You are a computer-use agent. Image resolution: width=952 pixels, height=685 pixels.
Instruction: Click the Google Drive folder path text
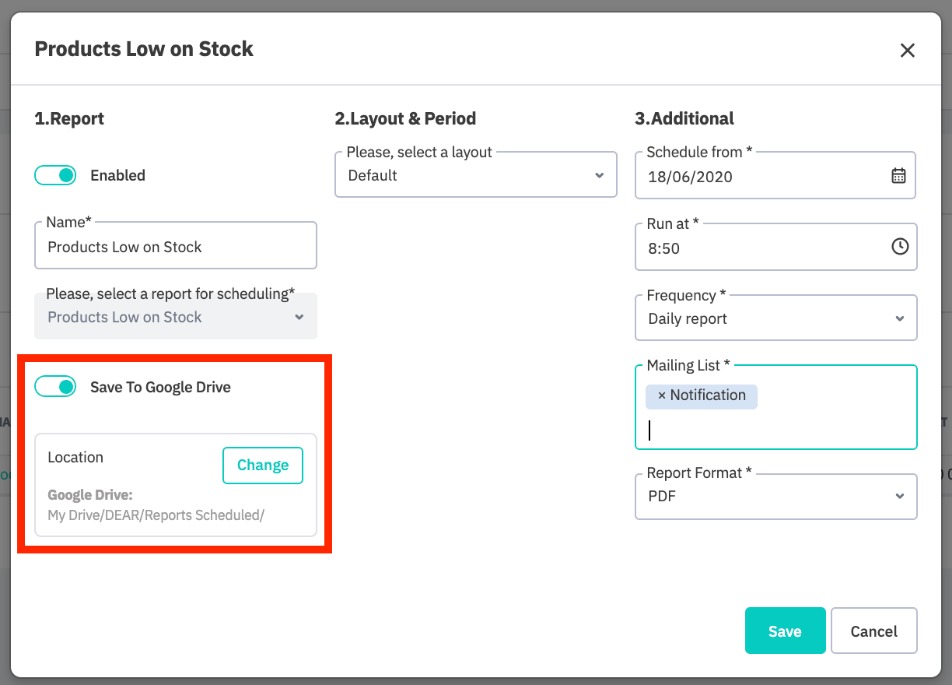coord(156,516)
